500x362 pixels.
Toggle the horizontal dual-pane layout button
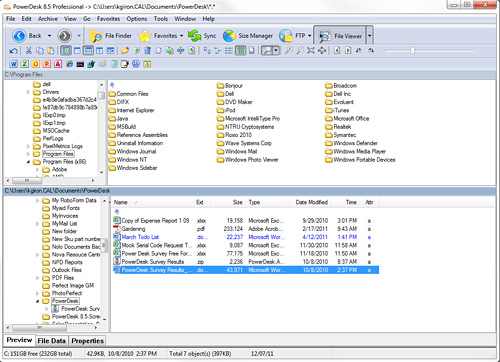tap(88, 51)
